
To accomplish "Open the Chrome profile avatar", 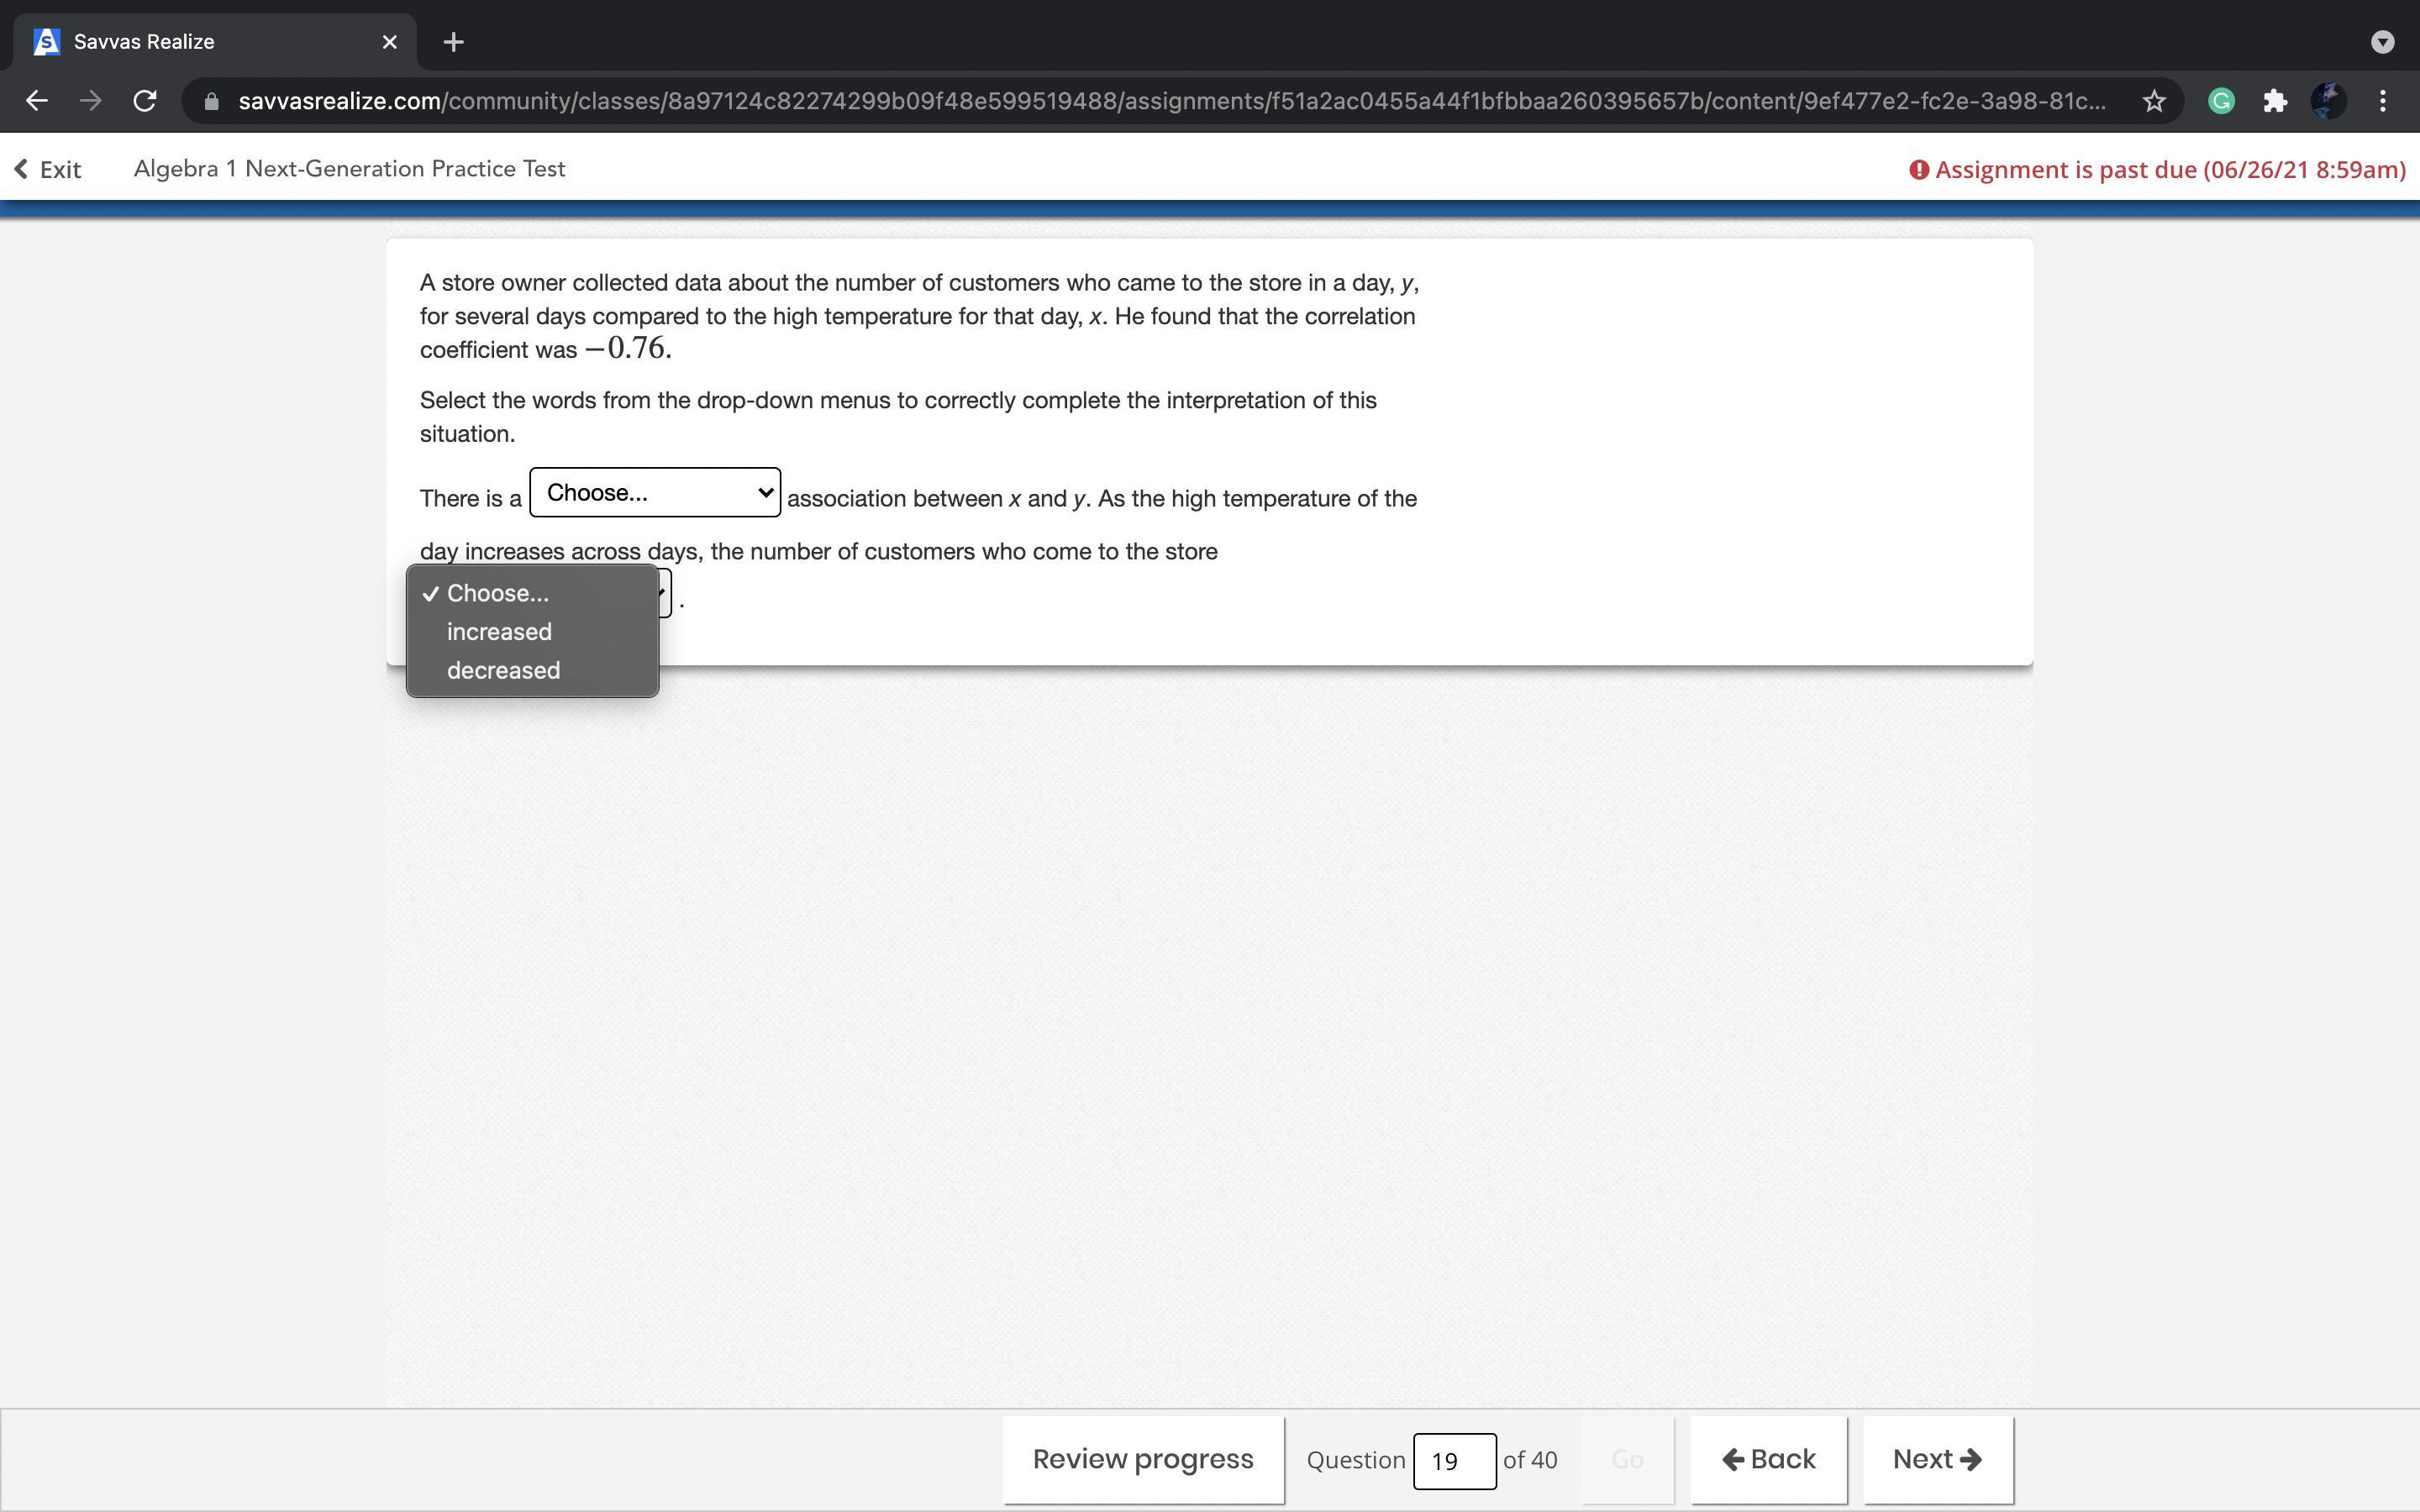I will [2328, 101].
